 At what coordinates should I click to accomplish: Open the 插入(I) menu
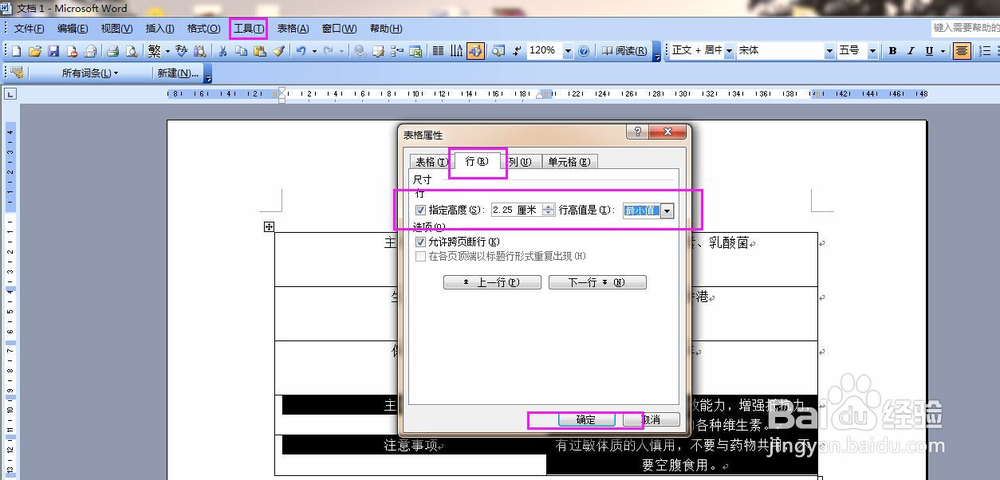click(160, 29)
